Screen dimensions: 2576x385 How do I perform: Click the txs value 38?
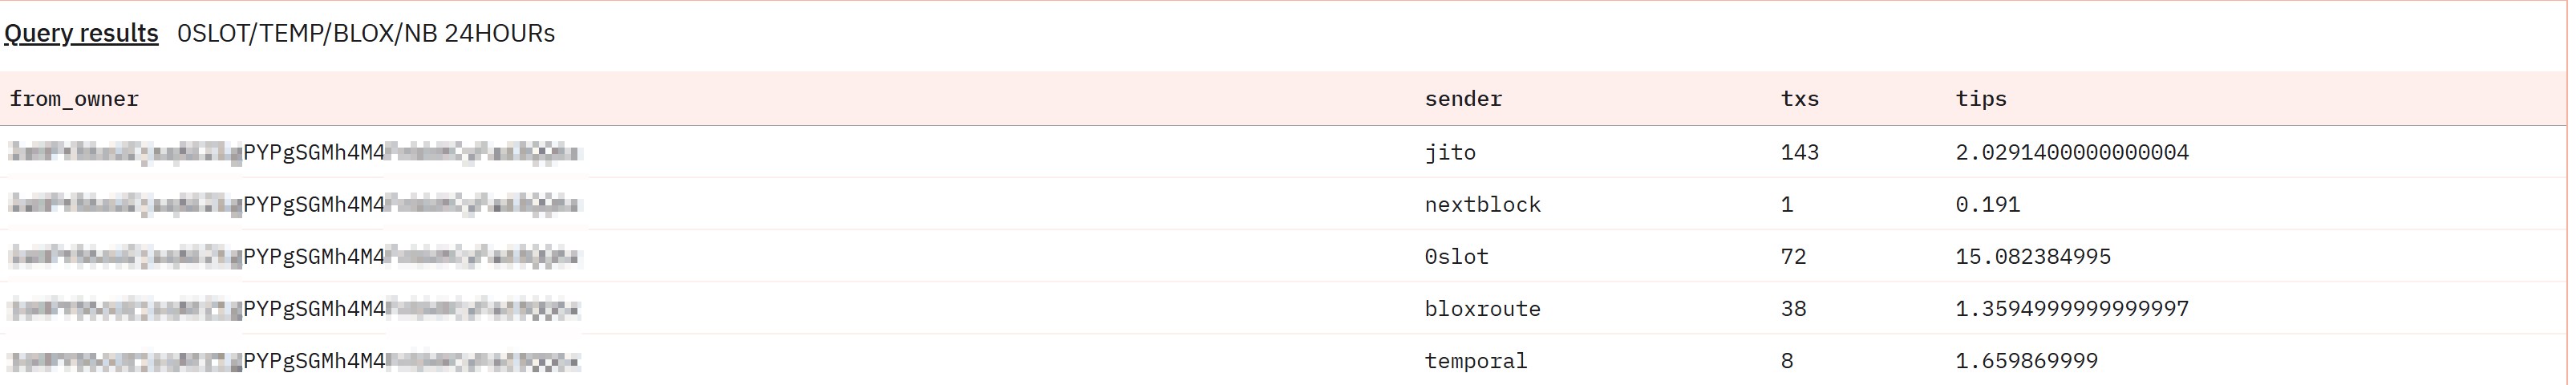click(x=1793, y=309)
